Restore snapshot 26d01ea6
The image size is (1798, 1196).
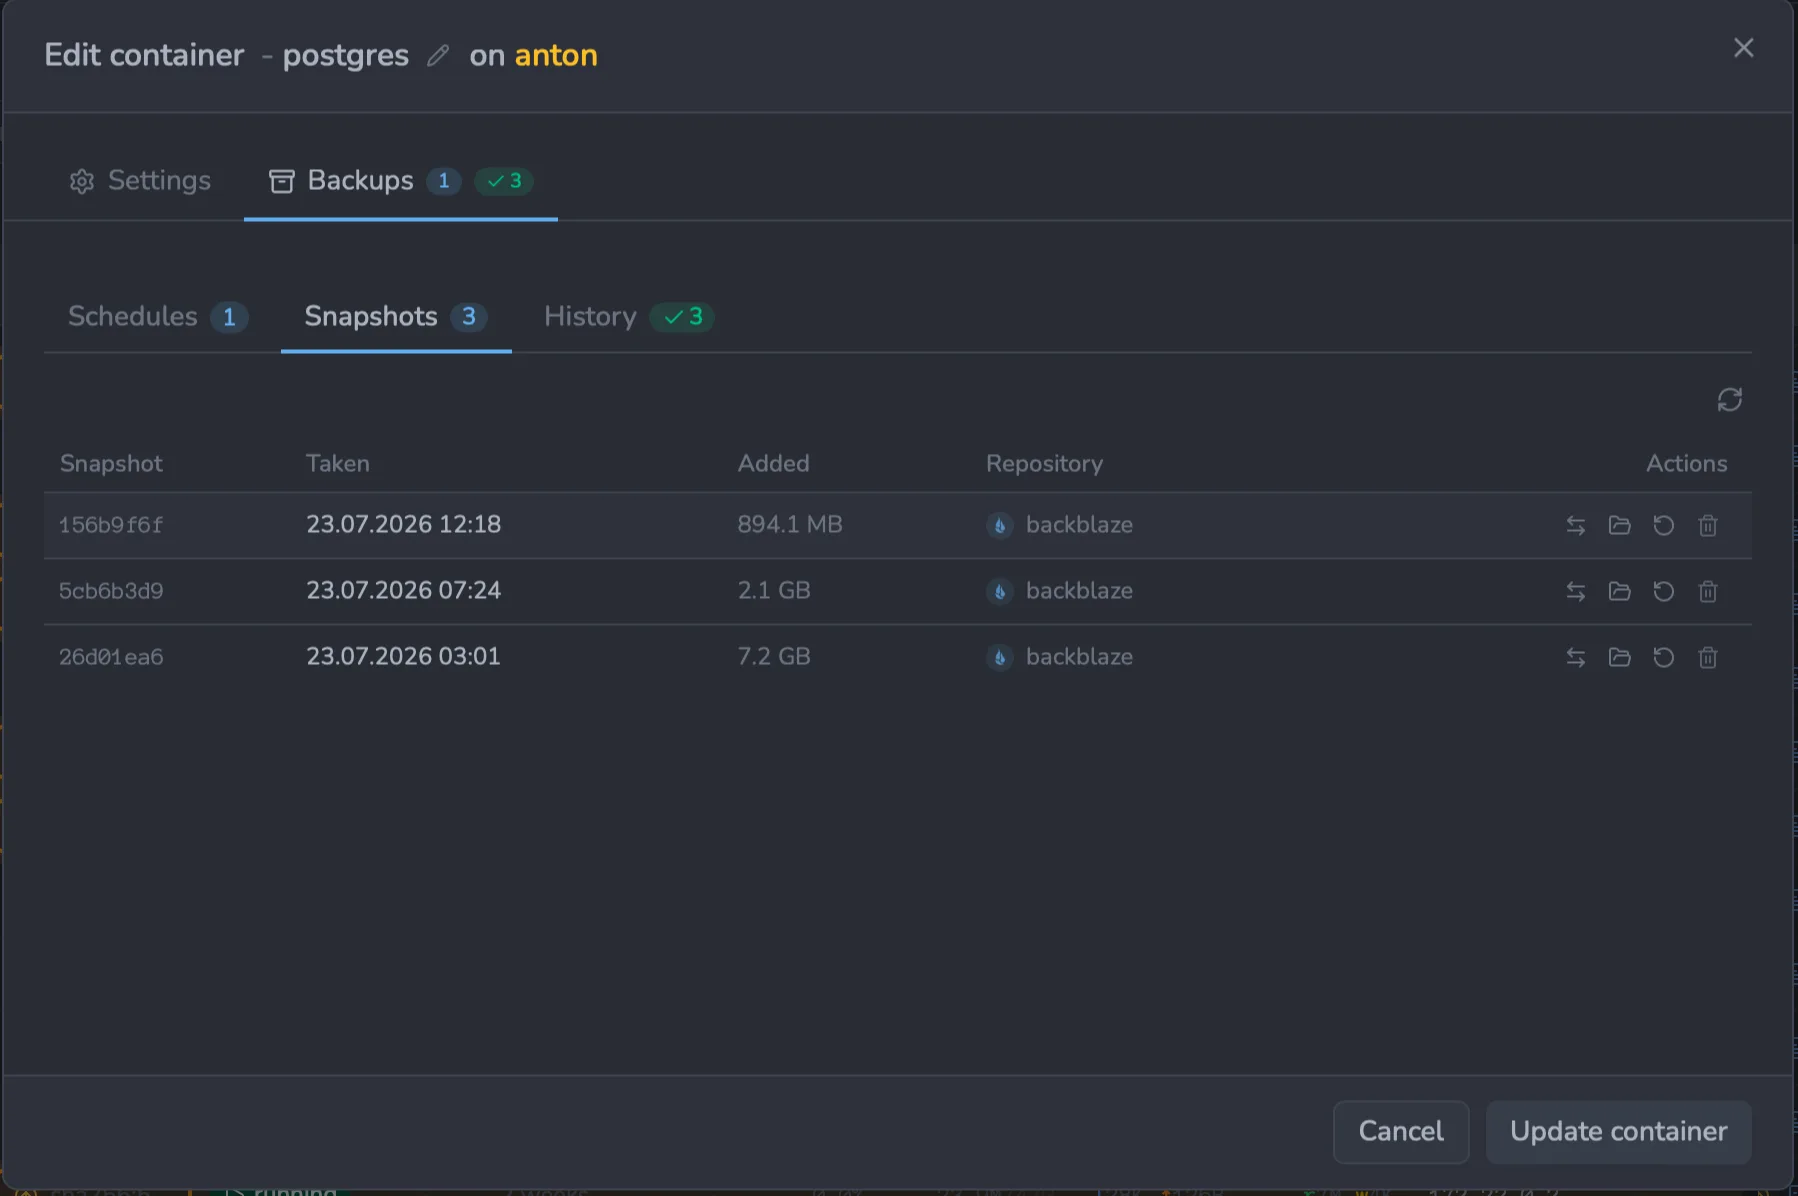(x=1663, y=657)
